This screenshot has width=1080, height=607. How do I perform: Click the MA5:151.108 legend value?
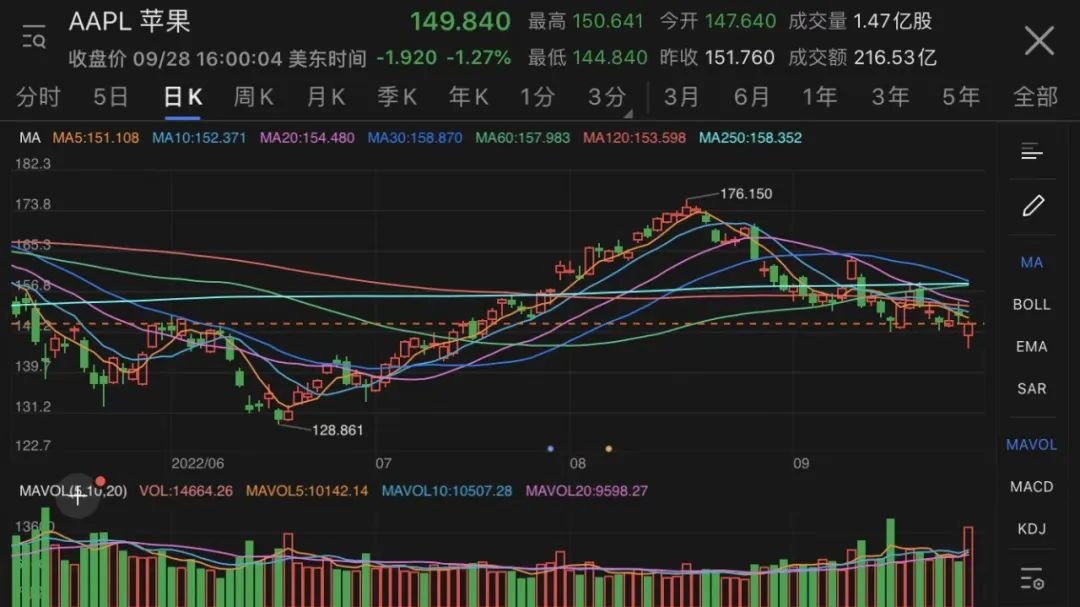[96, 138]
